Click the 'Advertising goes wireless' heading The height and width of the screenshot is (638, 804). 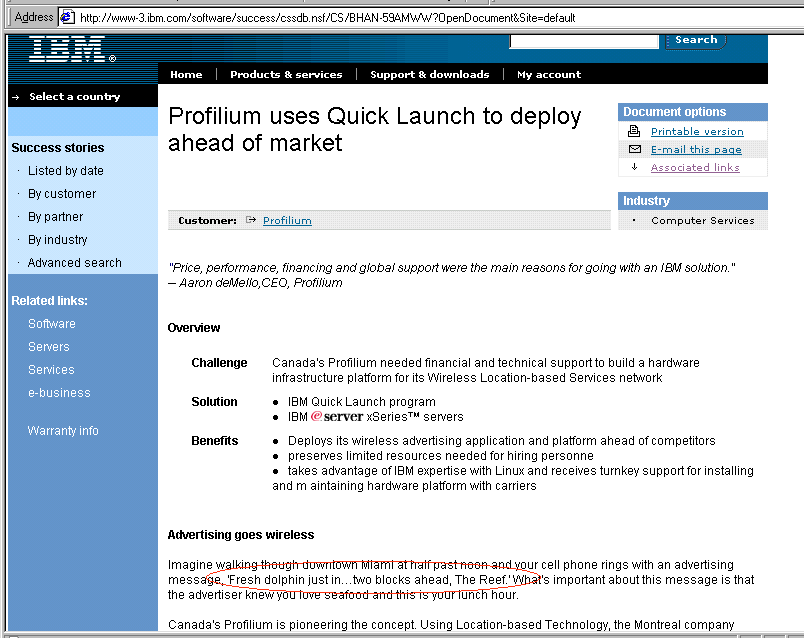point(241,534)
